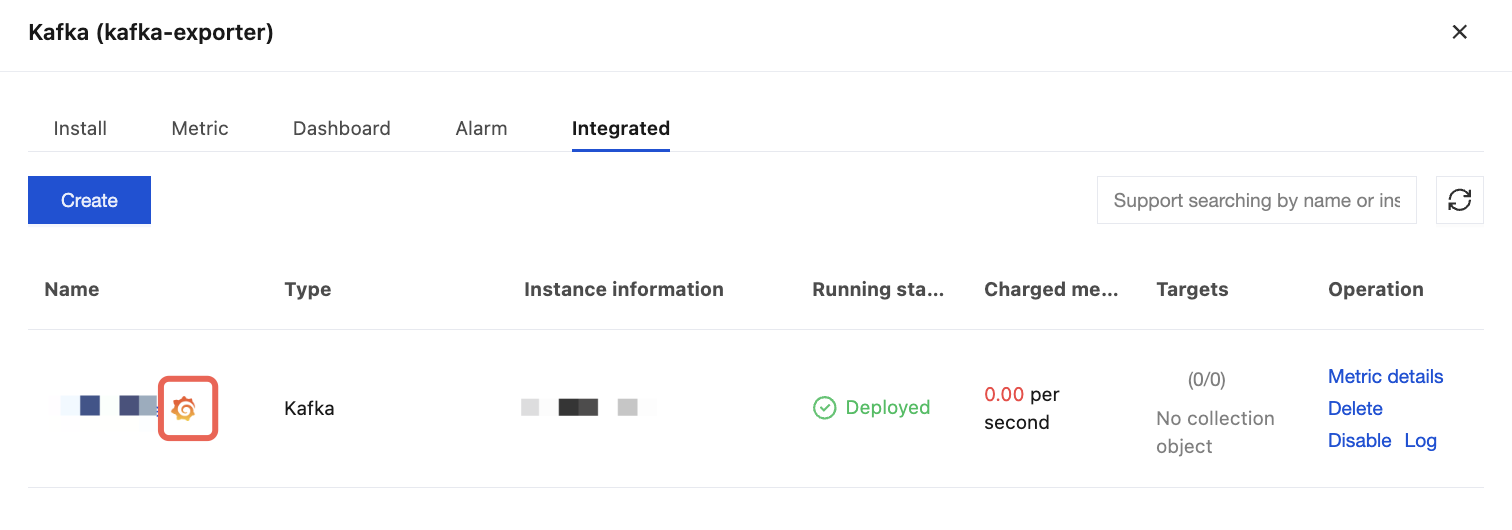Image resolution: width=1512 pixels, height=530 pixels.
Task: View the Log link
Action: (x=1420, y=440)
